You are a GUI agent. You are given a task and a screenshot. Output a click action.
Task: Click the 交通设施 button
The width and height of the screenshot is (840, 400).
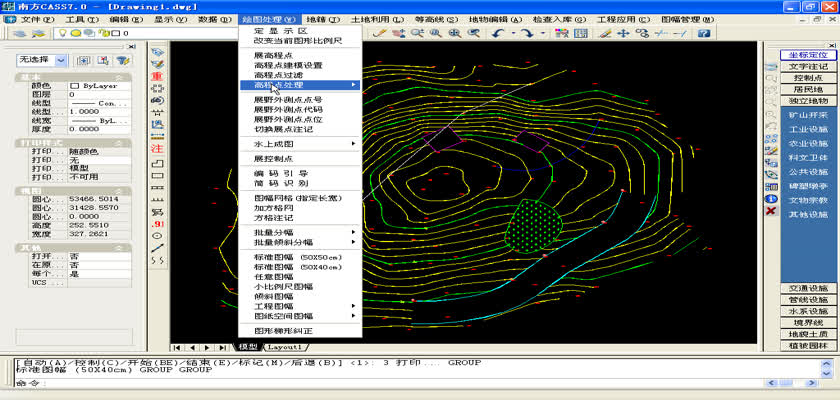click(808, 288)
